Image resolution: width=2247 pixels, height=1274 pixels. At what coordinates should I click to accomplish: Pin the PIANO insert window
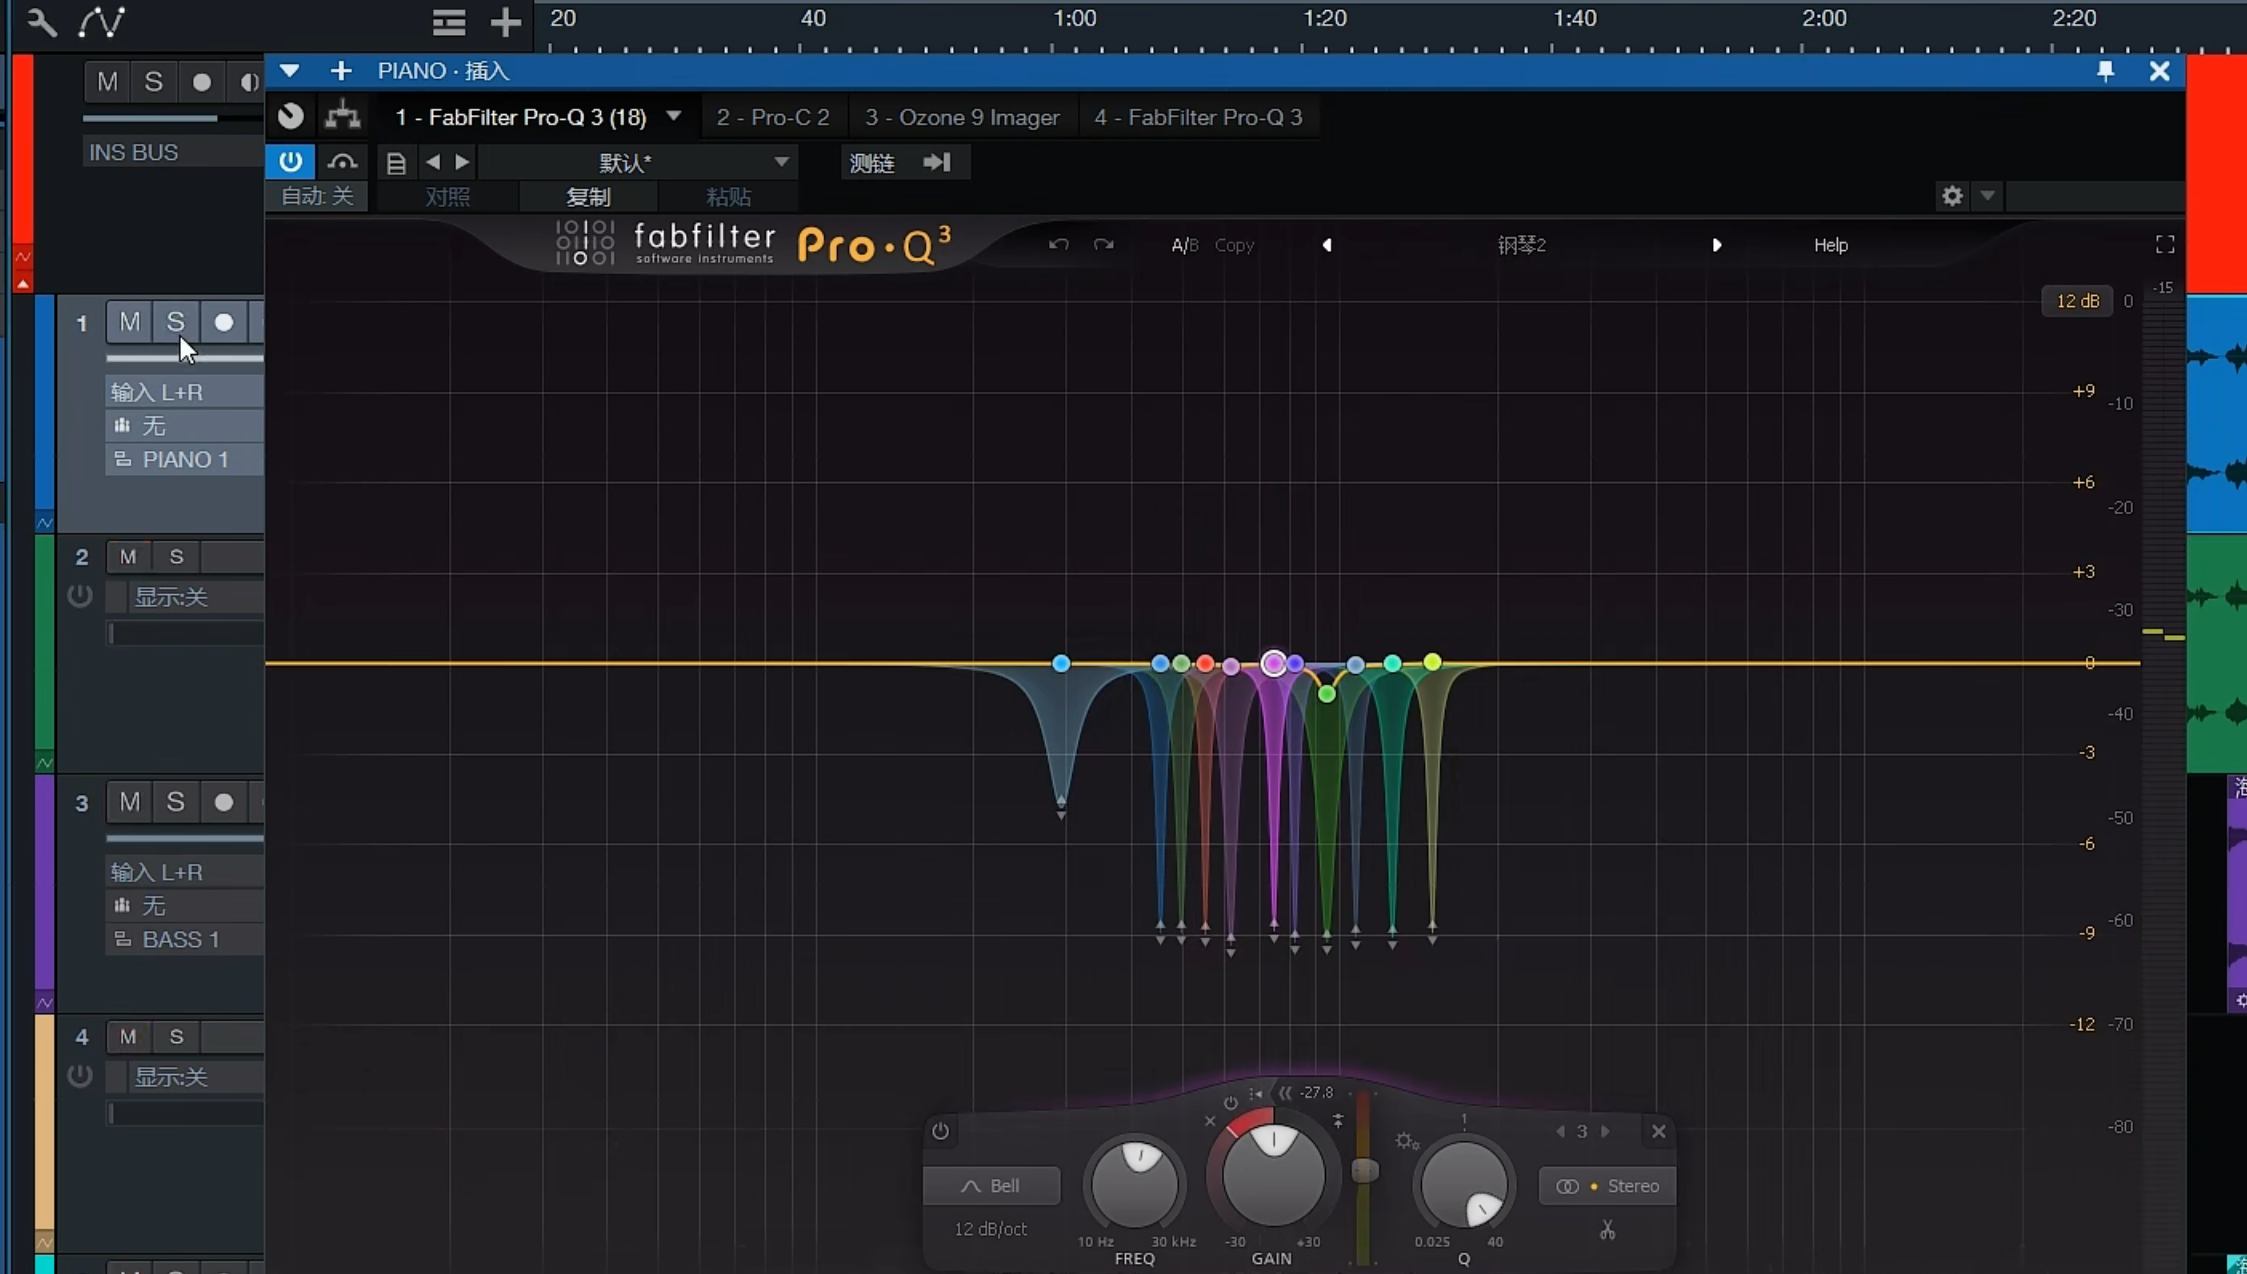tap(2105, 71)
